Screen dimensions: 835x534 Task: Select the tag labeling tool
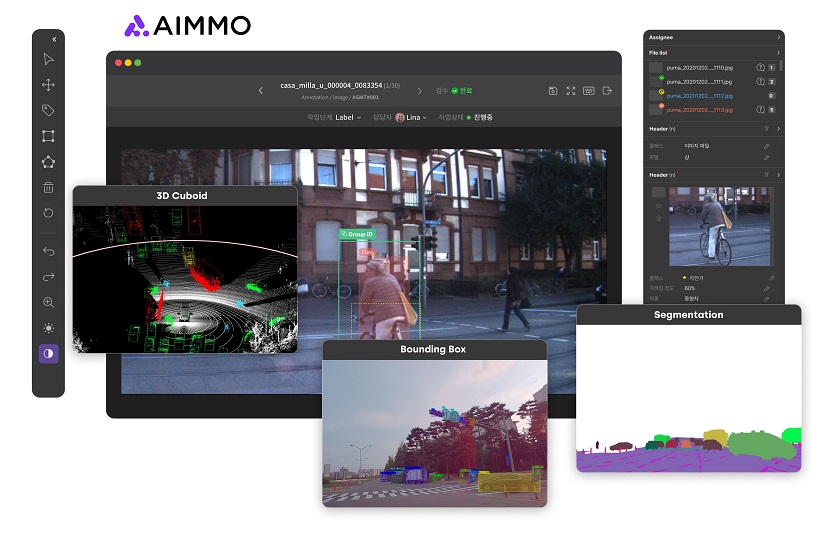click(48, 110)
